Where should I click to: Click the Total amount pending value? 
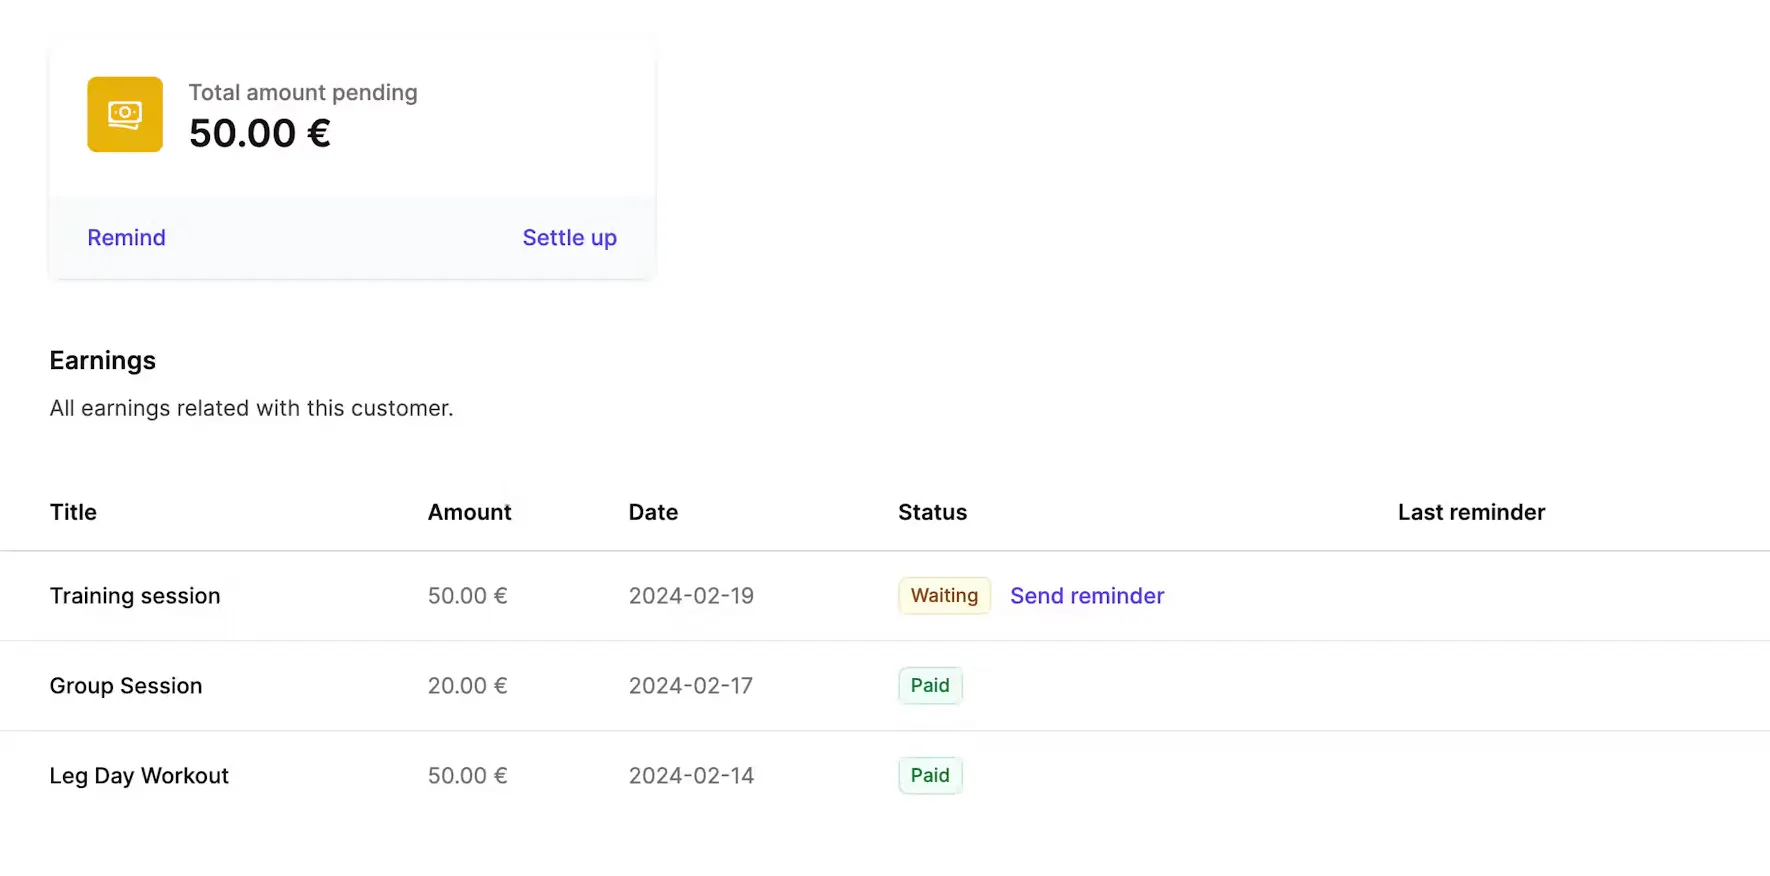(x=260, y=133)
